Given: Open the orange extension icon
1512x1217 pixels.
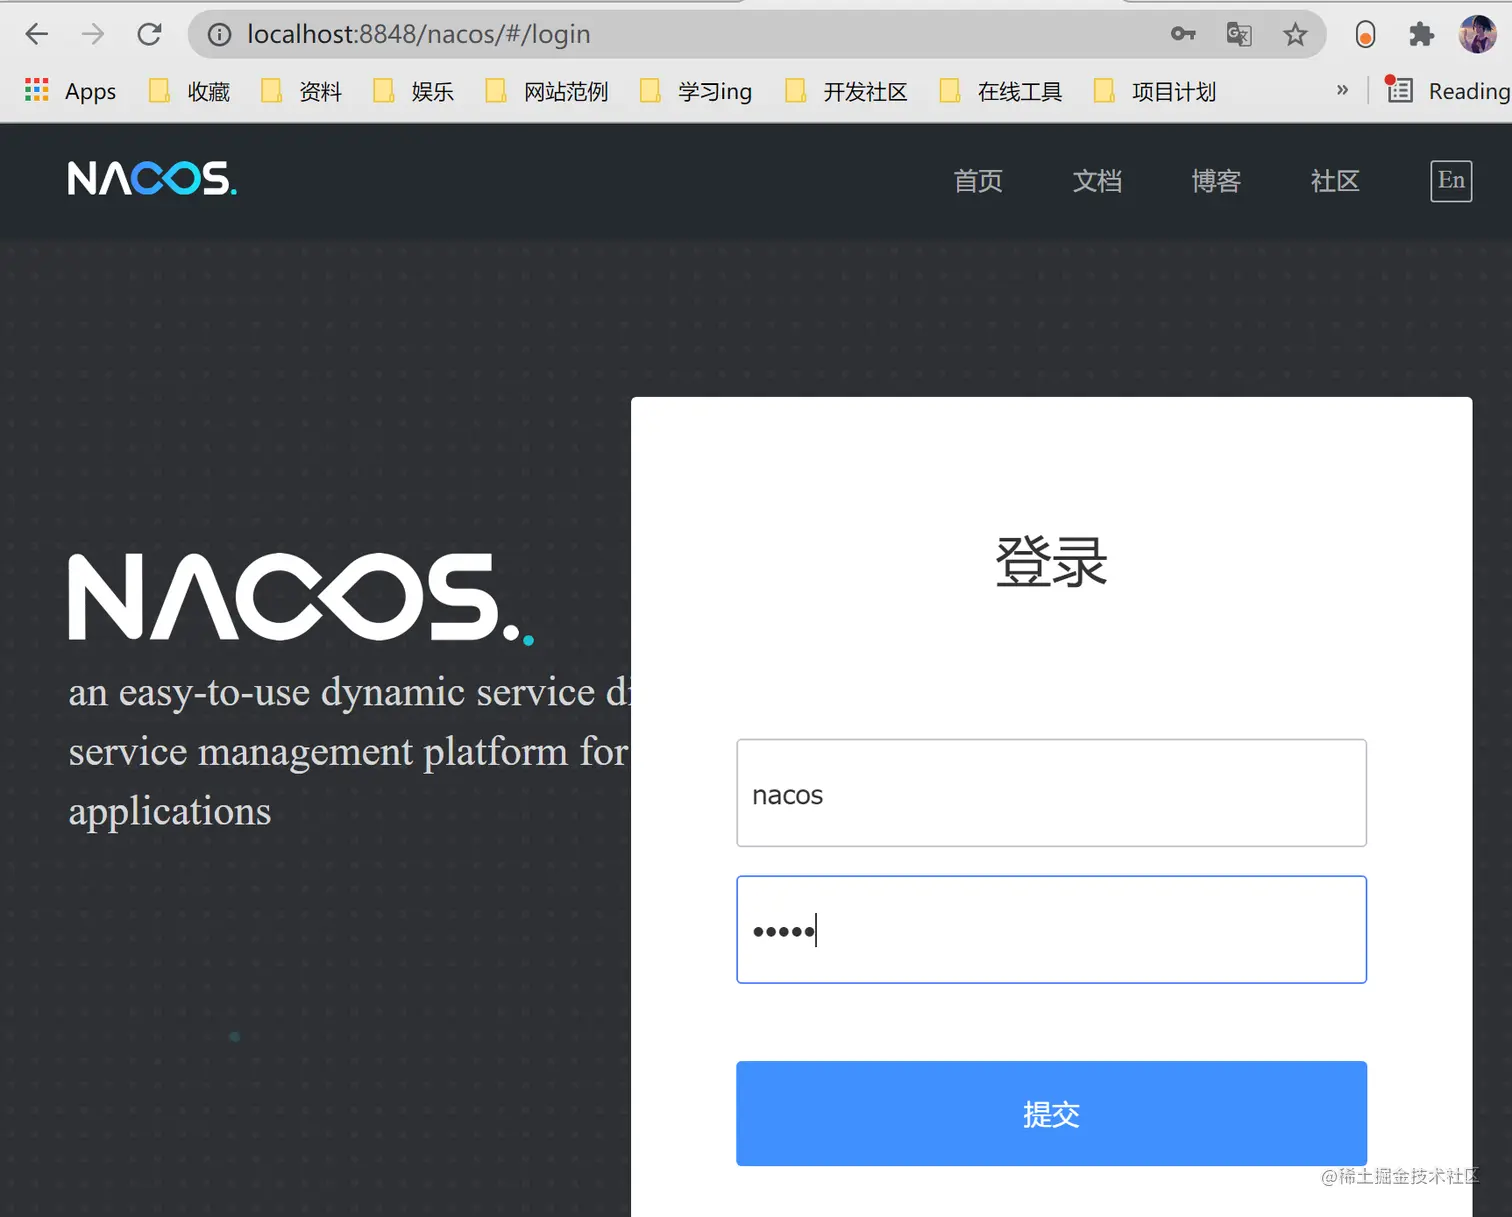Looking at the screenshot, I should (1365, 34).
